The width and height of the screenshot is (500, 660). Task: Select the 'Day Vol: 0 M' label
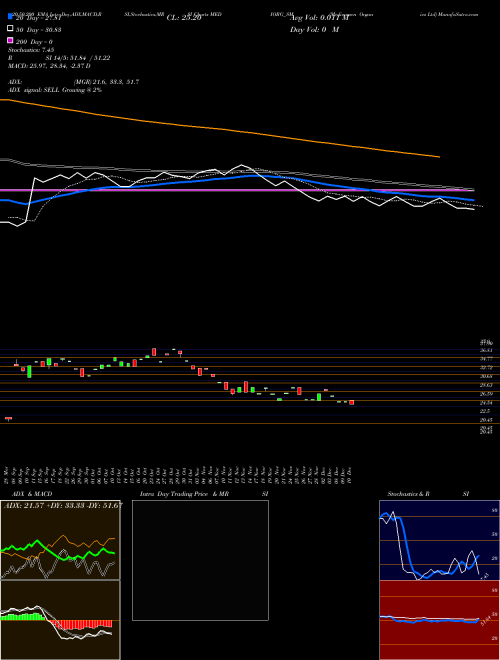pyautogui.click(x=314, y=30)
